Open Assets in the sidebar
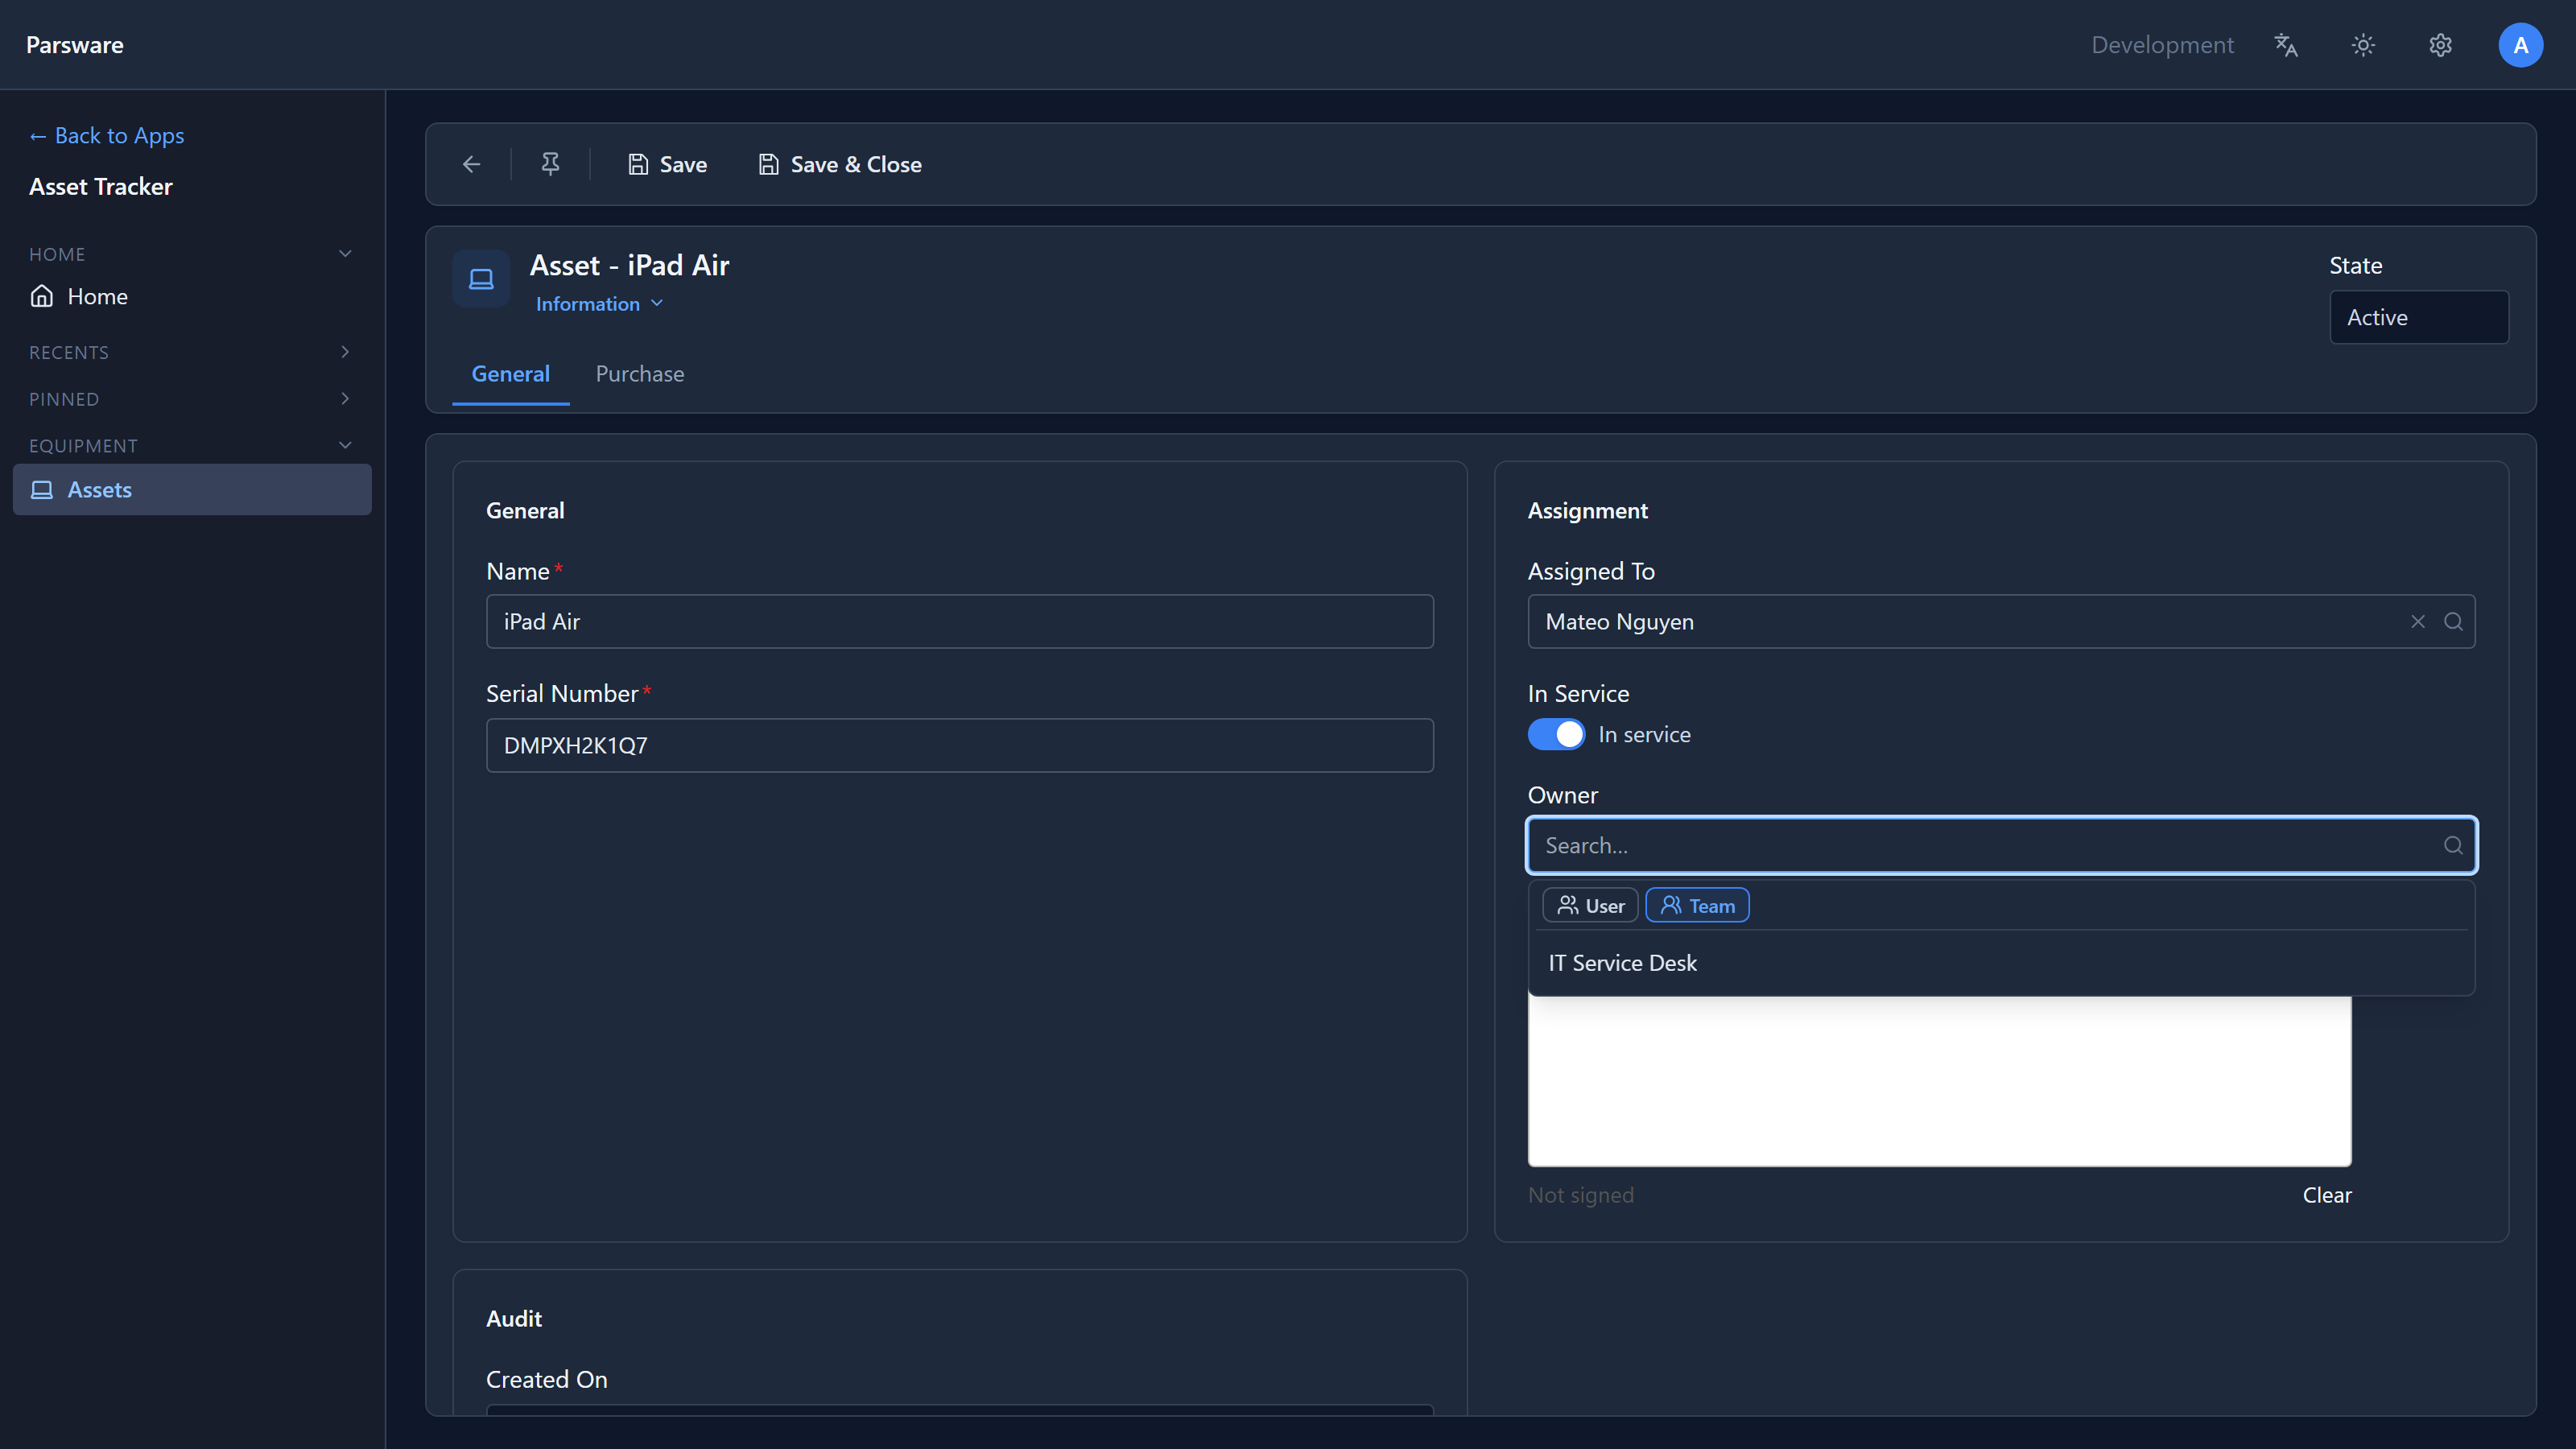The height and width of the screenshot is (1449, 2576). point(192,490)
